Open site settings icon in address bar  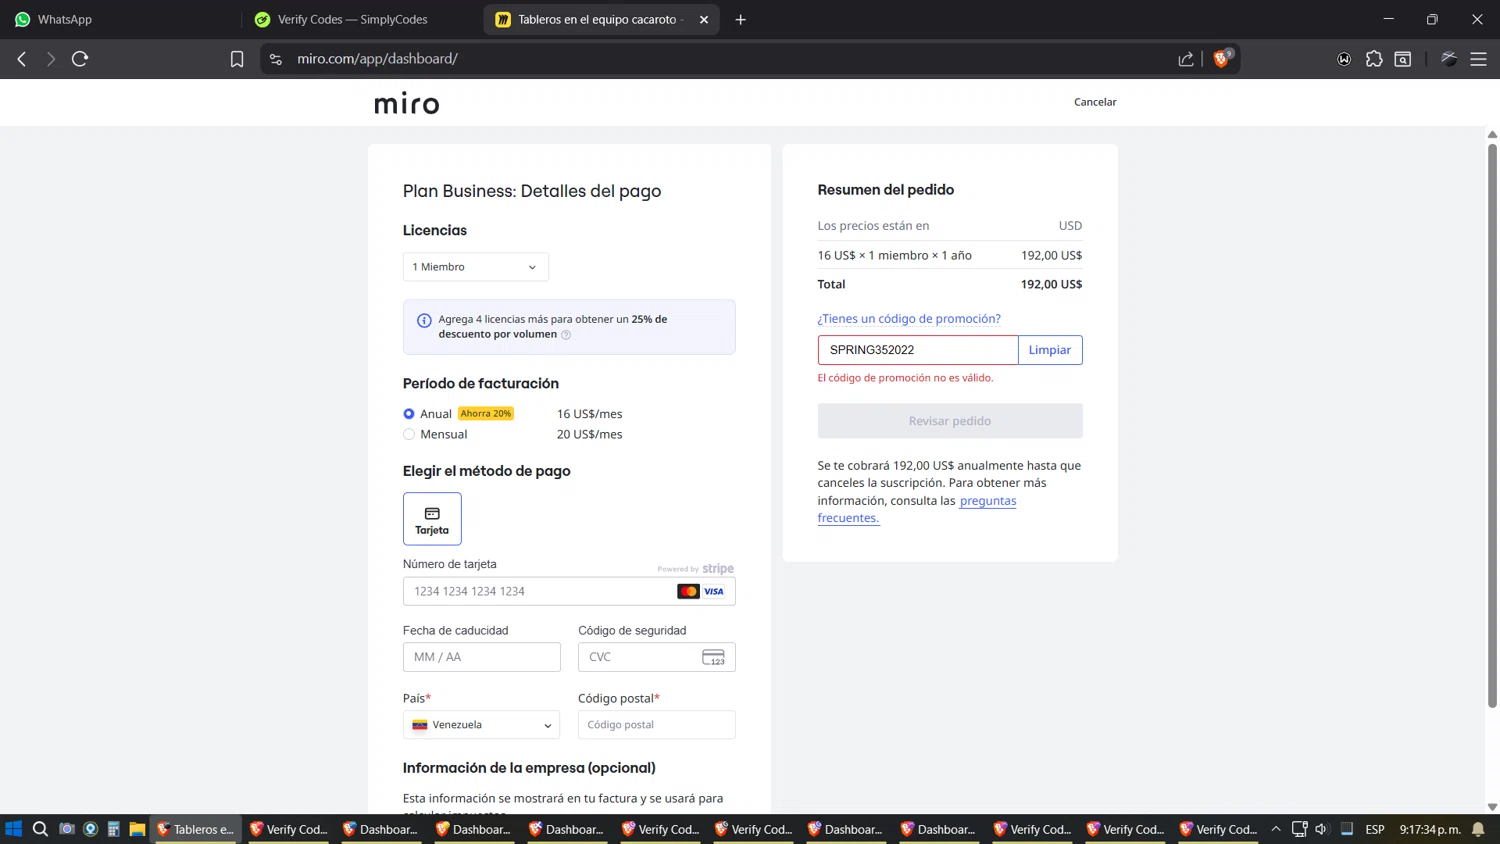[276, 59]
